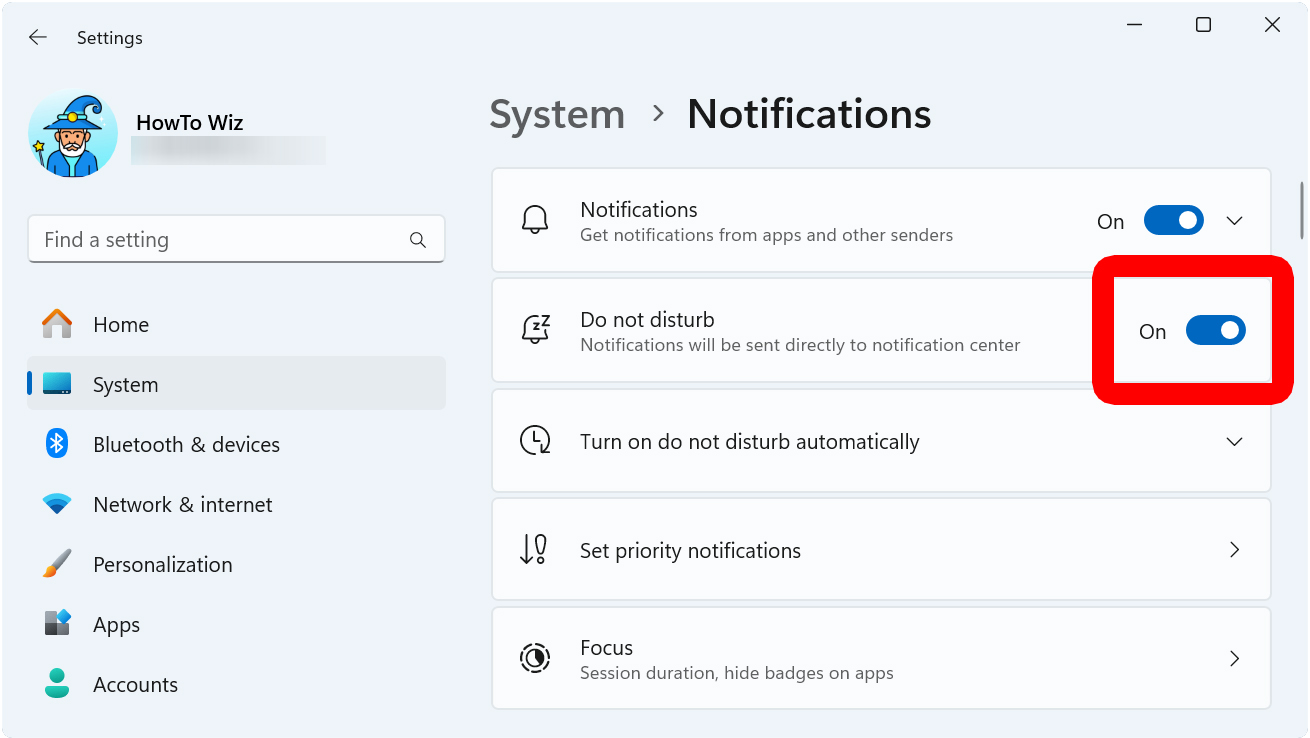The image size is (1310, 738).
Task: Open Bluetooth & devices settings
Action: (185, 444)
